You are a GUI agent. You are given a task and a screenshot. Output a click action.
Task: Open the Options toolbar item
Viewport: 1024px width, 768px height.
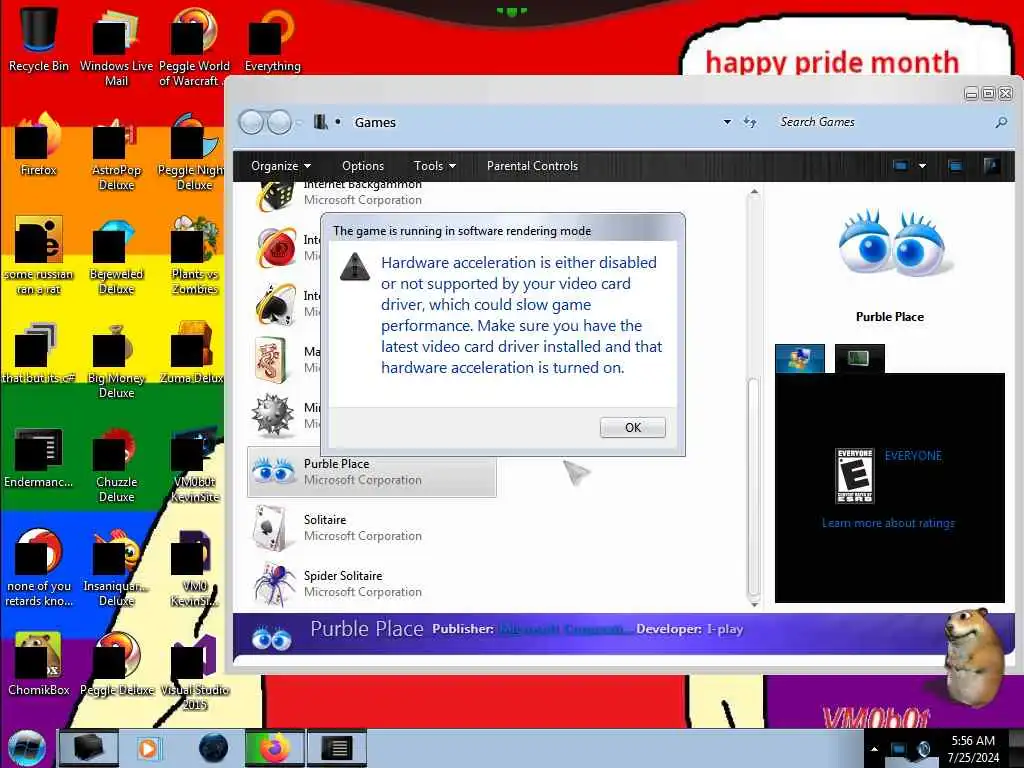point(362,166)
